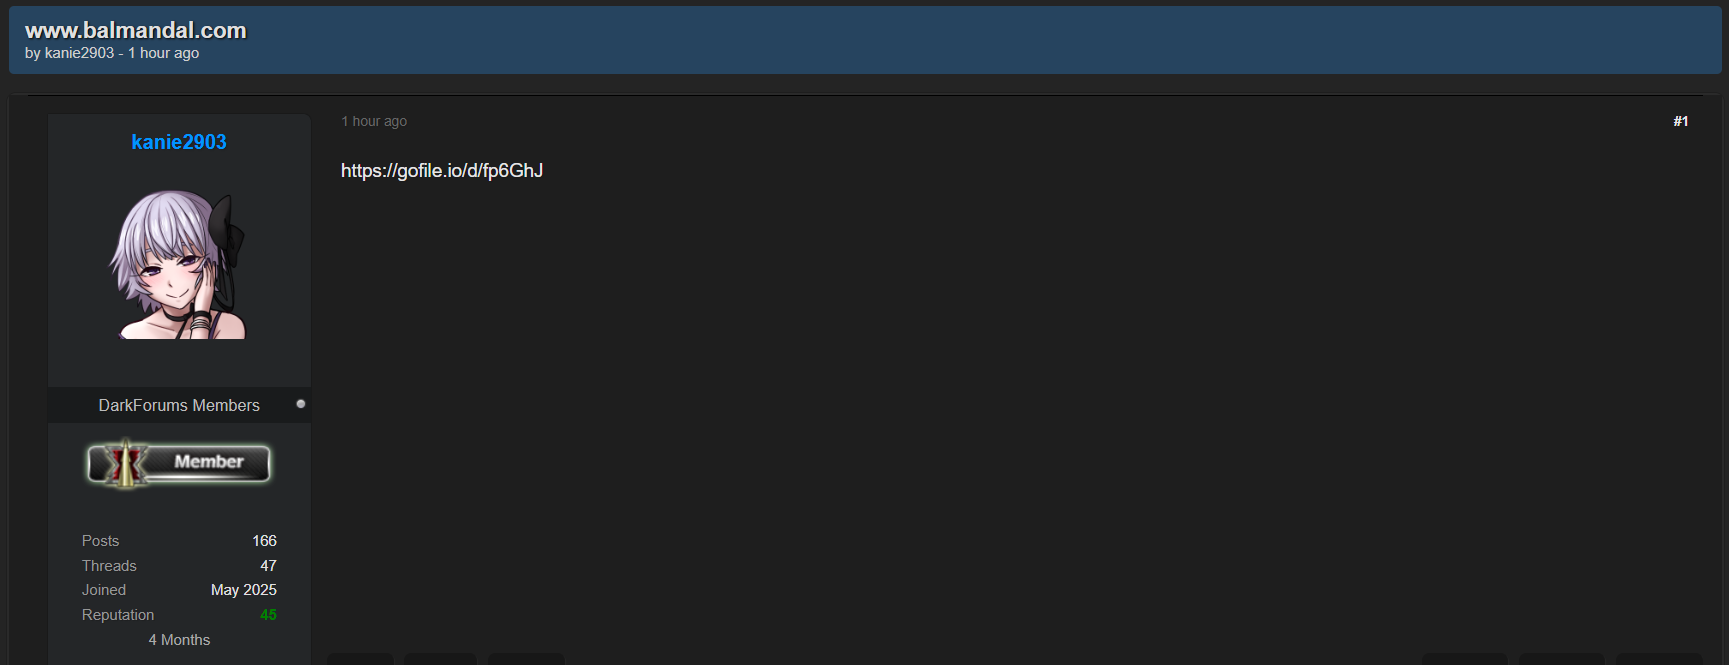Image resolution: width=1729 pixels, height=665 pixels.
Task: Click the Threads label in user stats
Action: pos(109,566)
